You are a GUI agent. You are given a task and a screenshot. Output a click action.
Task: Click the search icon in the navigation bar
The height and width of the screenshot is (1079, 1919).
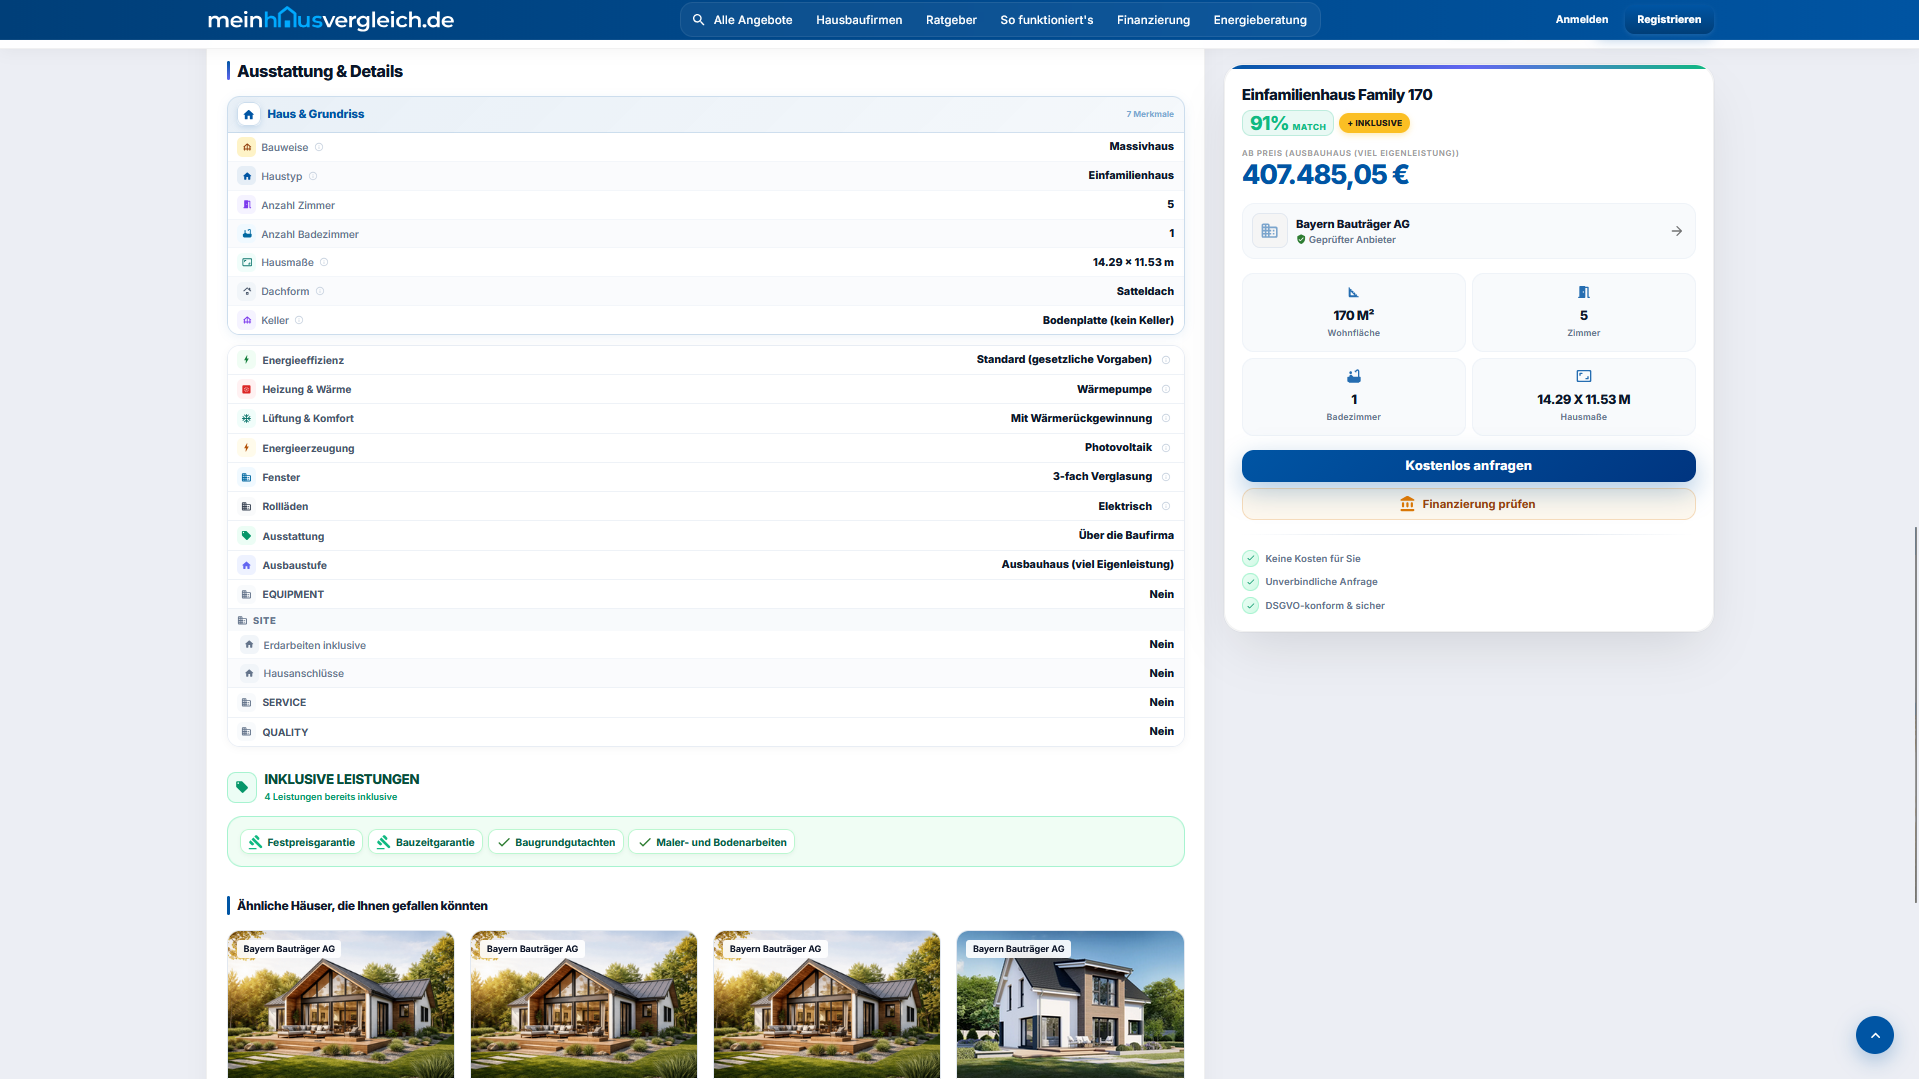(697, 19)
